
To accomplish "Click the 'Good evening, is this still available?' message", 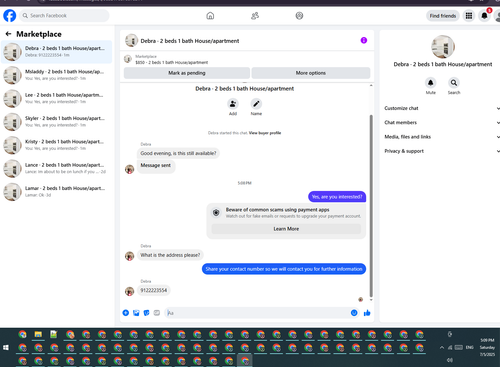I will click(x=178, y=153).
